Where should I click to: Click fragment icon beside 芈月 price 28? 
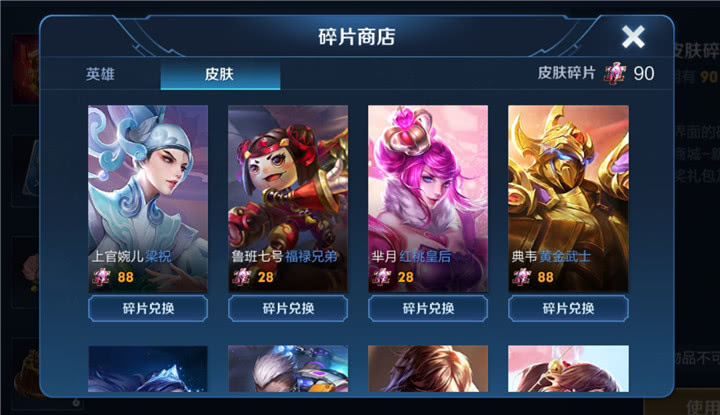click(x=382, y=277)
